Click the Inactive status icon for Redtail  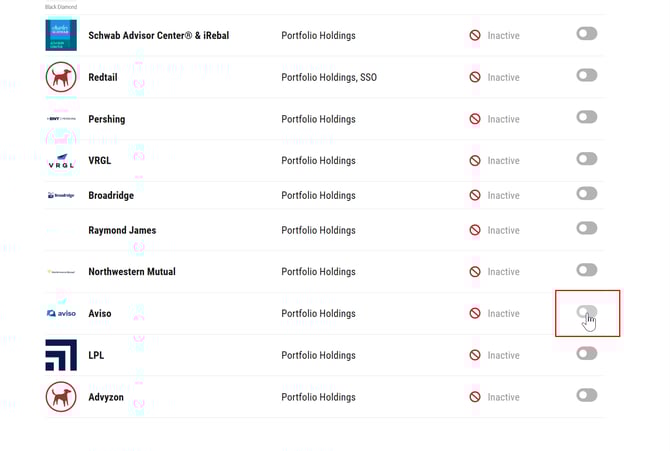475,77
